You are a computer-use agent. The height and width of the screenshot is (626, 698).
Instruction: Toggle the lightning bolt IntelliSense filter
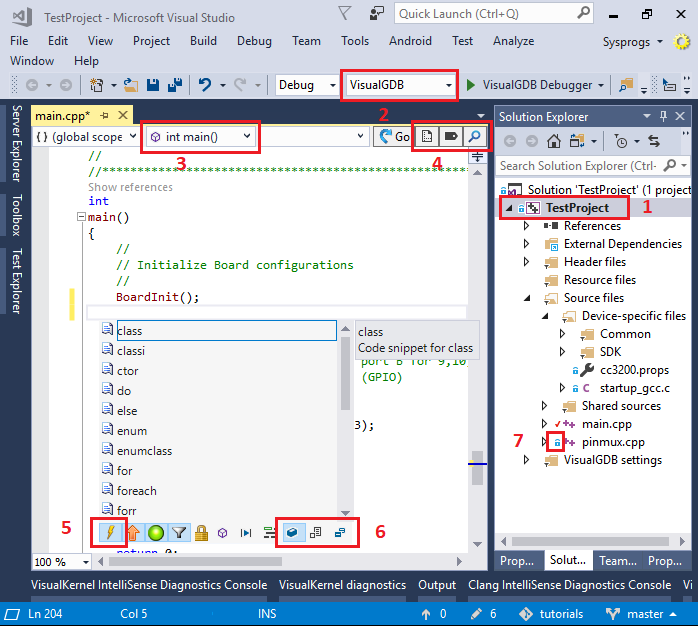tap(110, 533)
